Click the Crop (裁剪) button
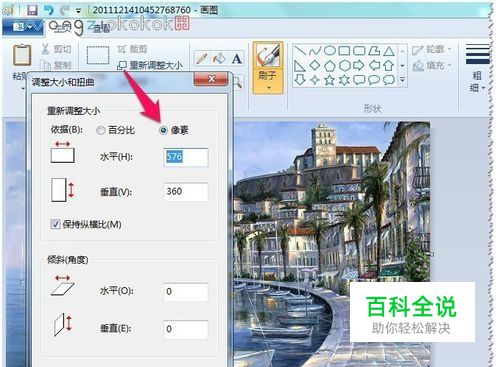This screenshot has height=367, width=500. tap(132, 49)
